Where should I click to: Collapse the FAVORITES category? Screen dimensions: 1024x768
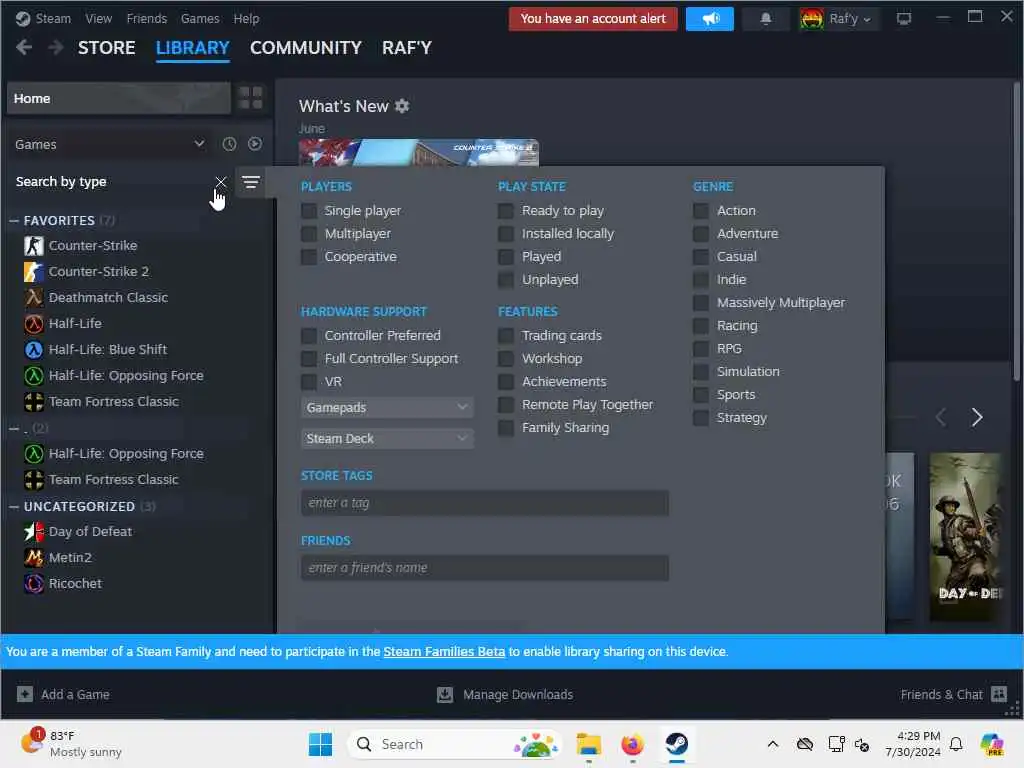click(14, 221)
